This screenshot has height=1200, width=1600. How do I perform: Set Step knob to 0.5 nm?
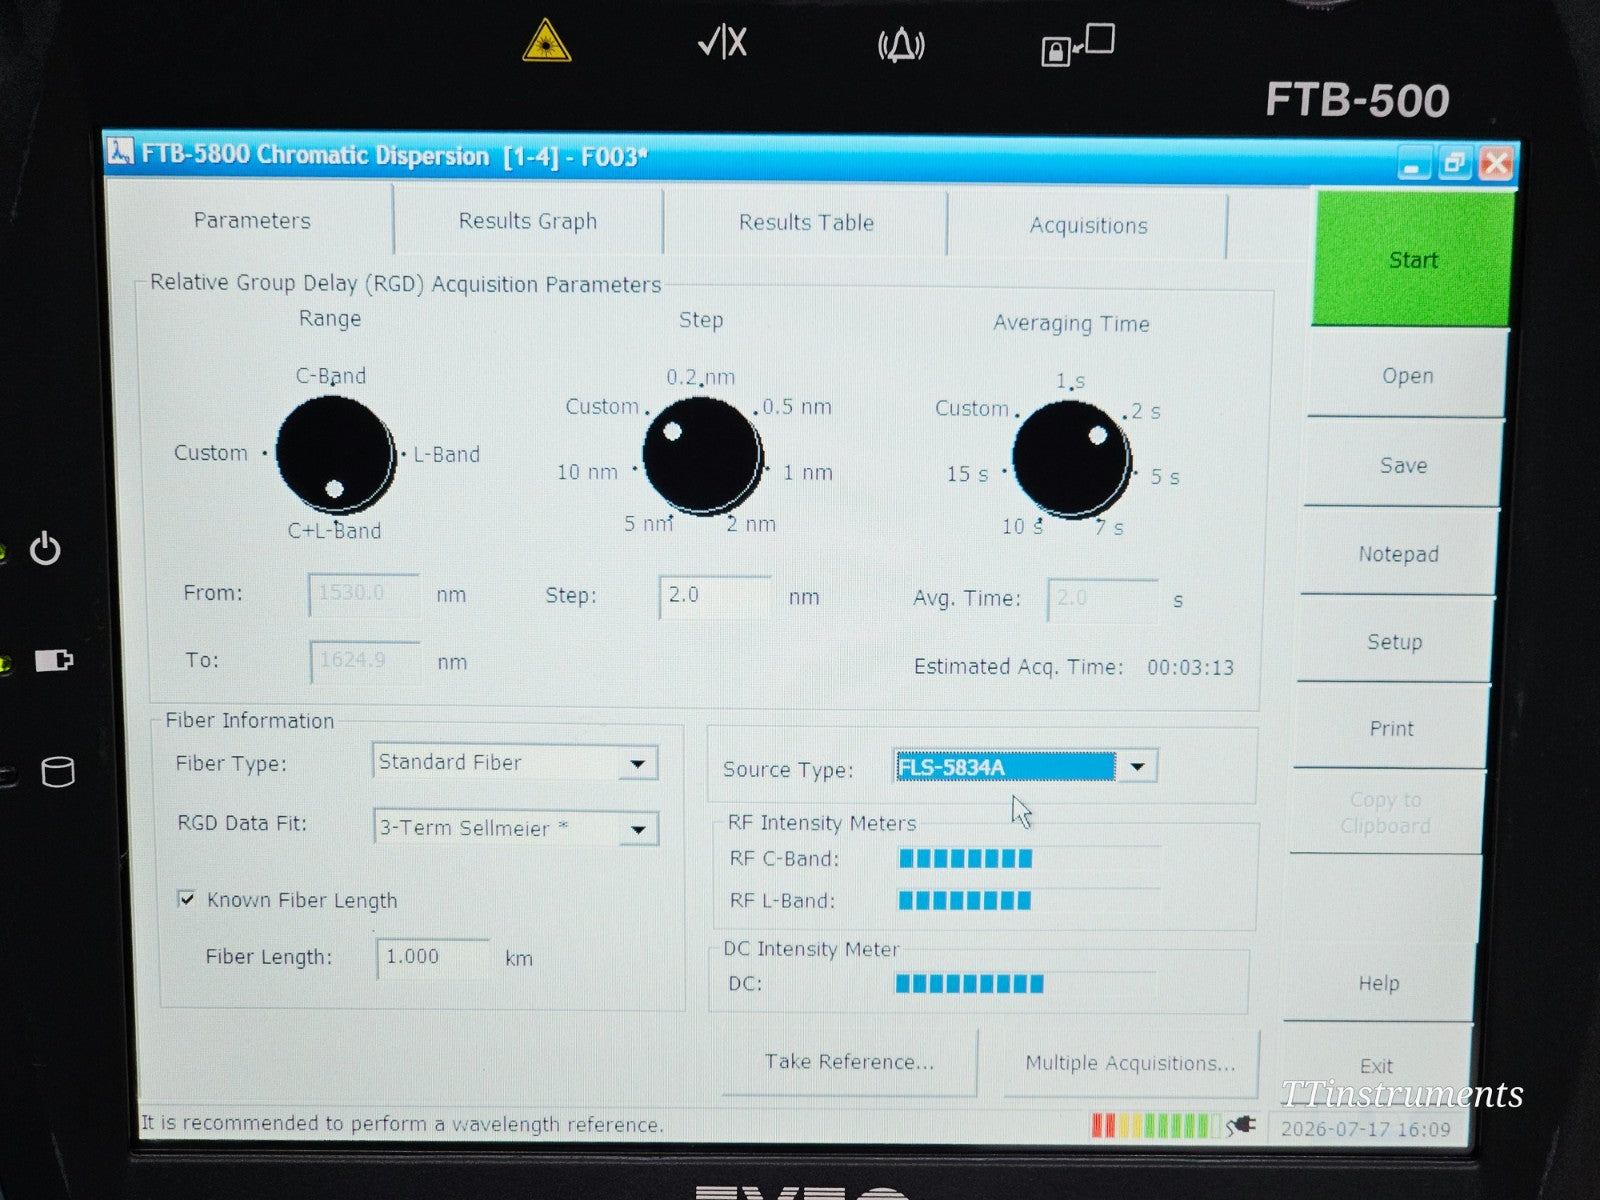[x=797, y=407]
